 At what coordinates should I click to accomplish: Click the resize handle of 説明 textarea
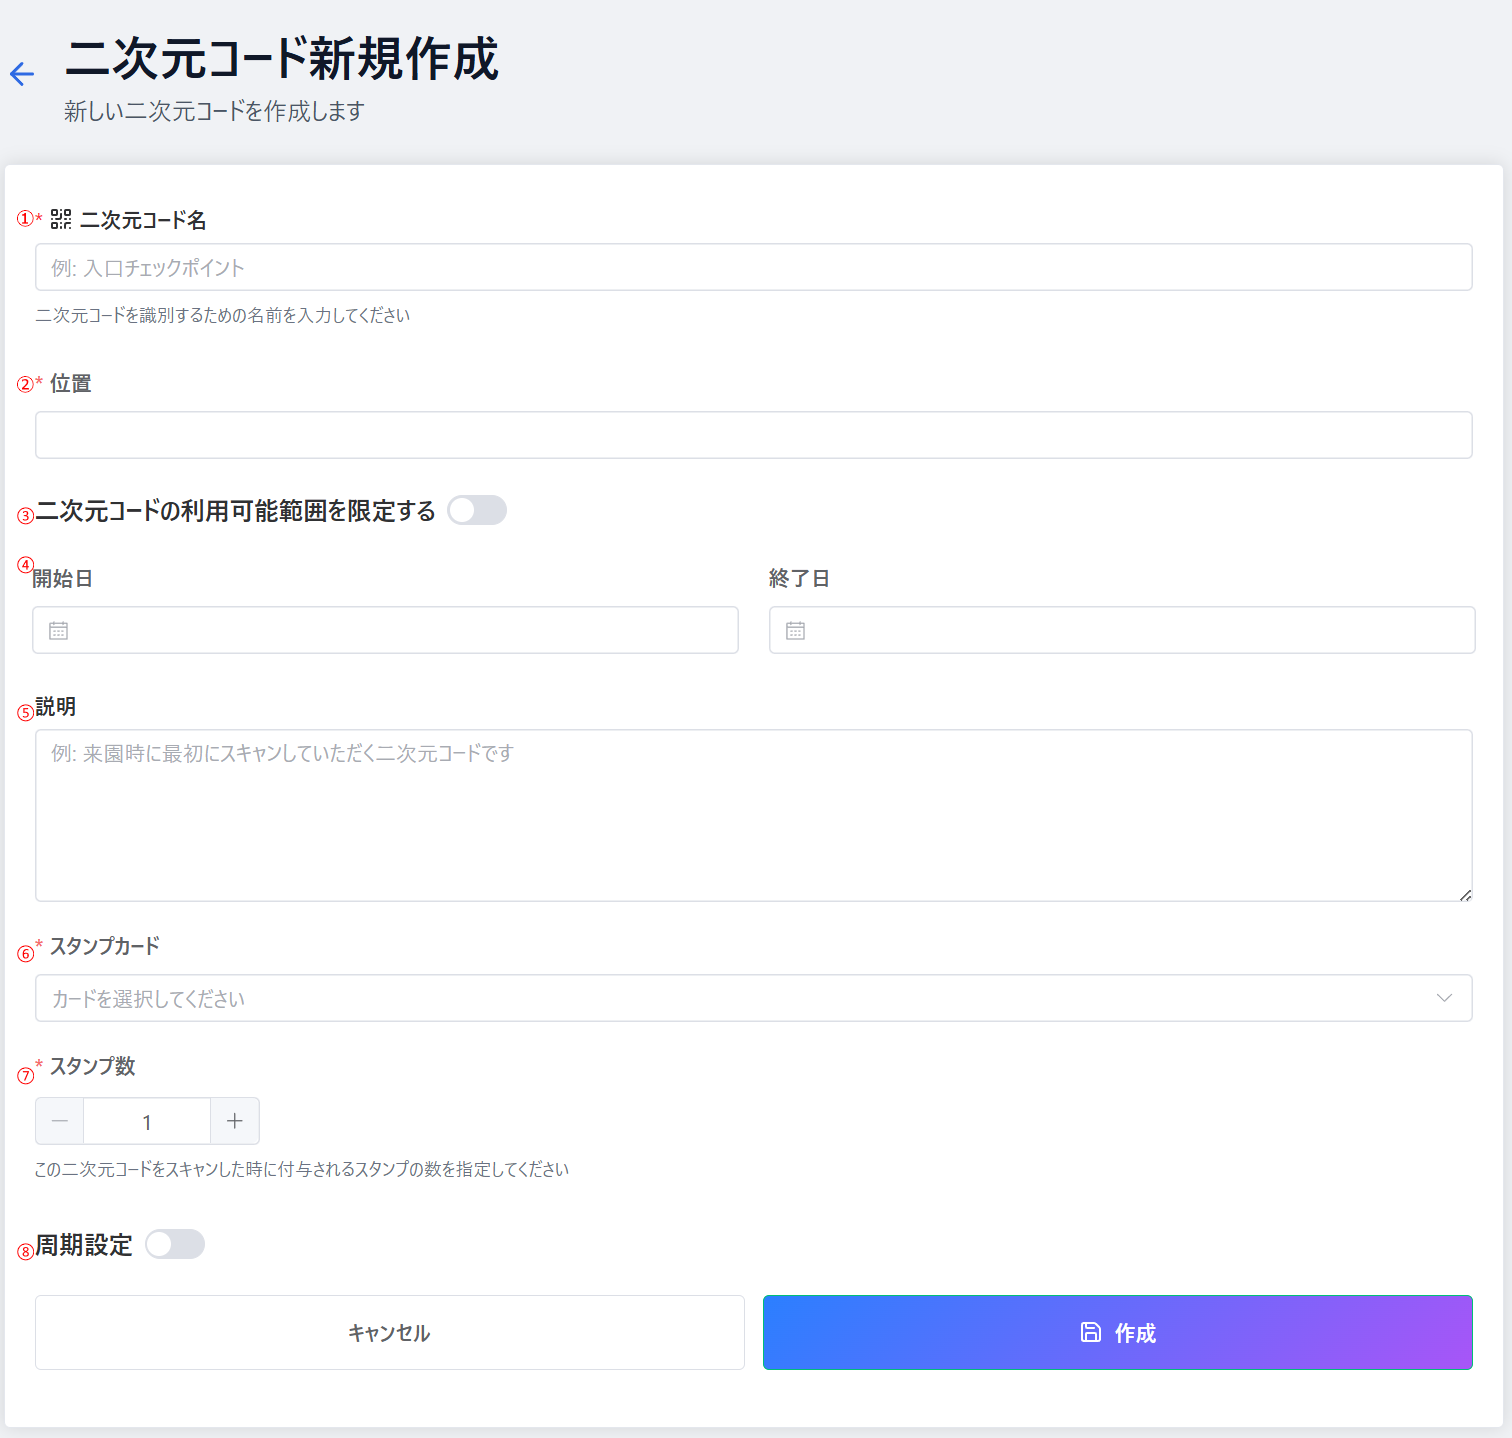coord(1465,895)
